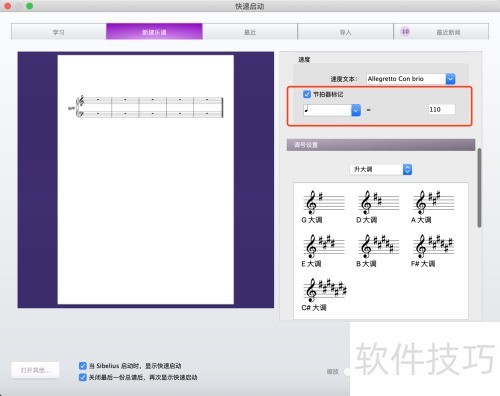Click the metronome tempo value field 110
Screen dimensions: 500x396
click(442, 110)
